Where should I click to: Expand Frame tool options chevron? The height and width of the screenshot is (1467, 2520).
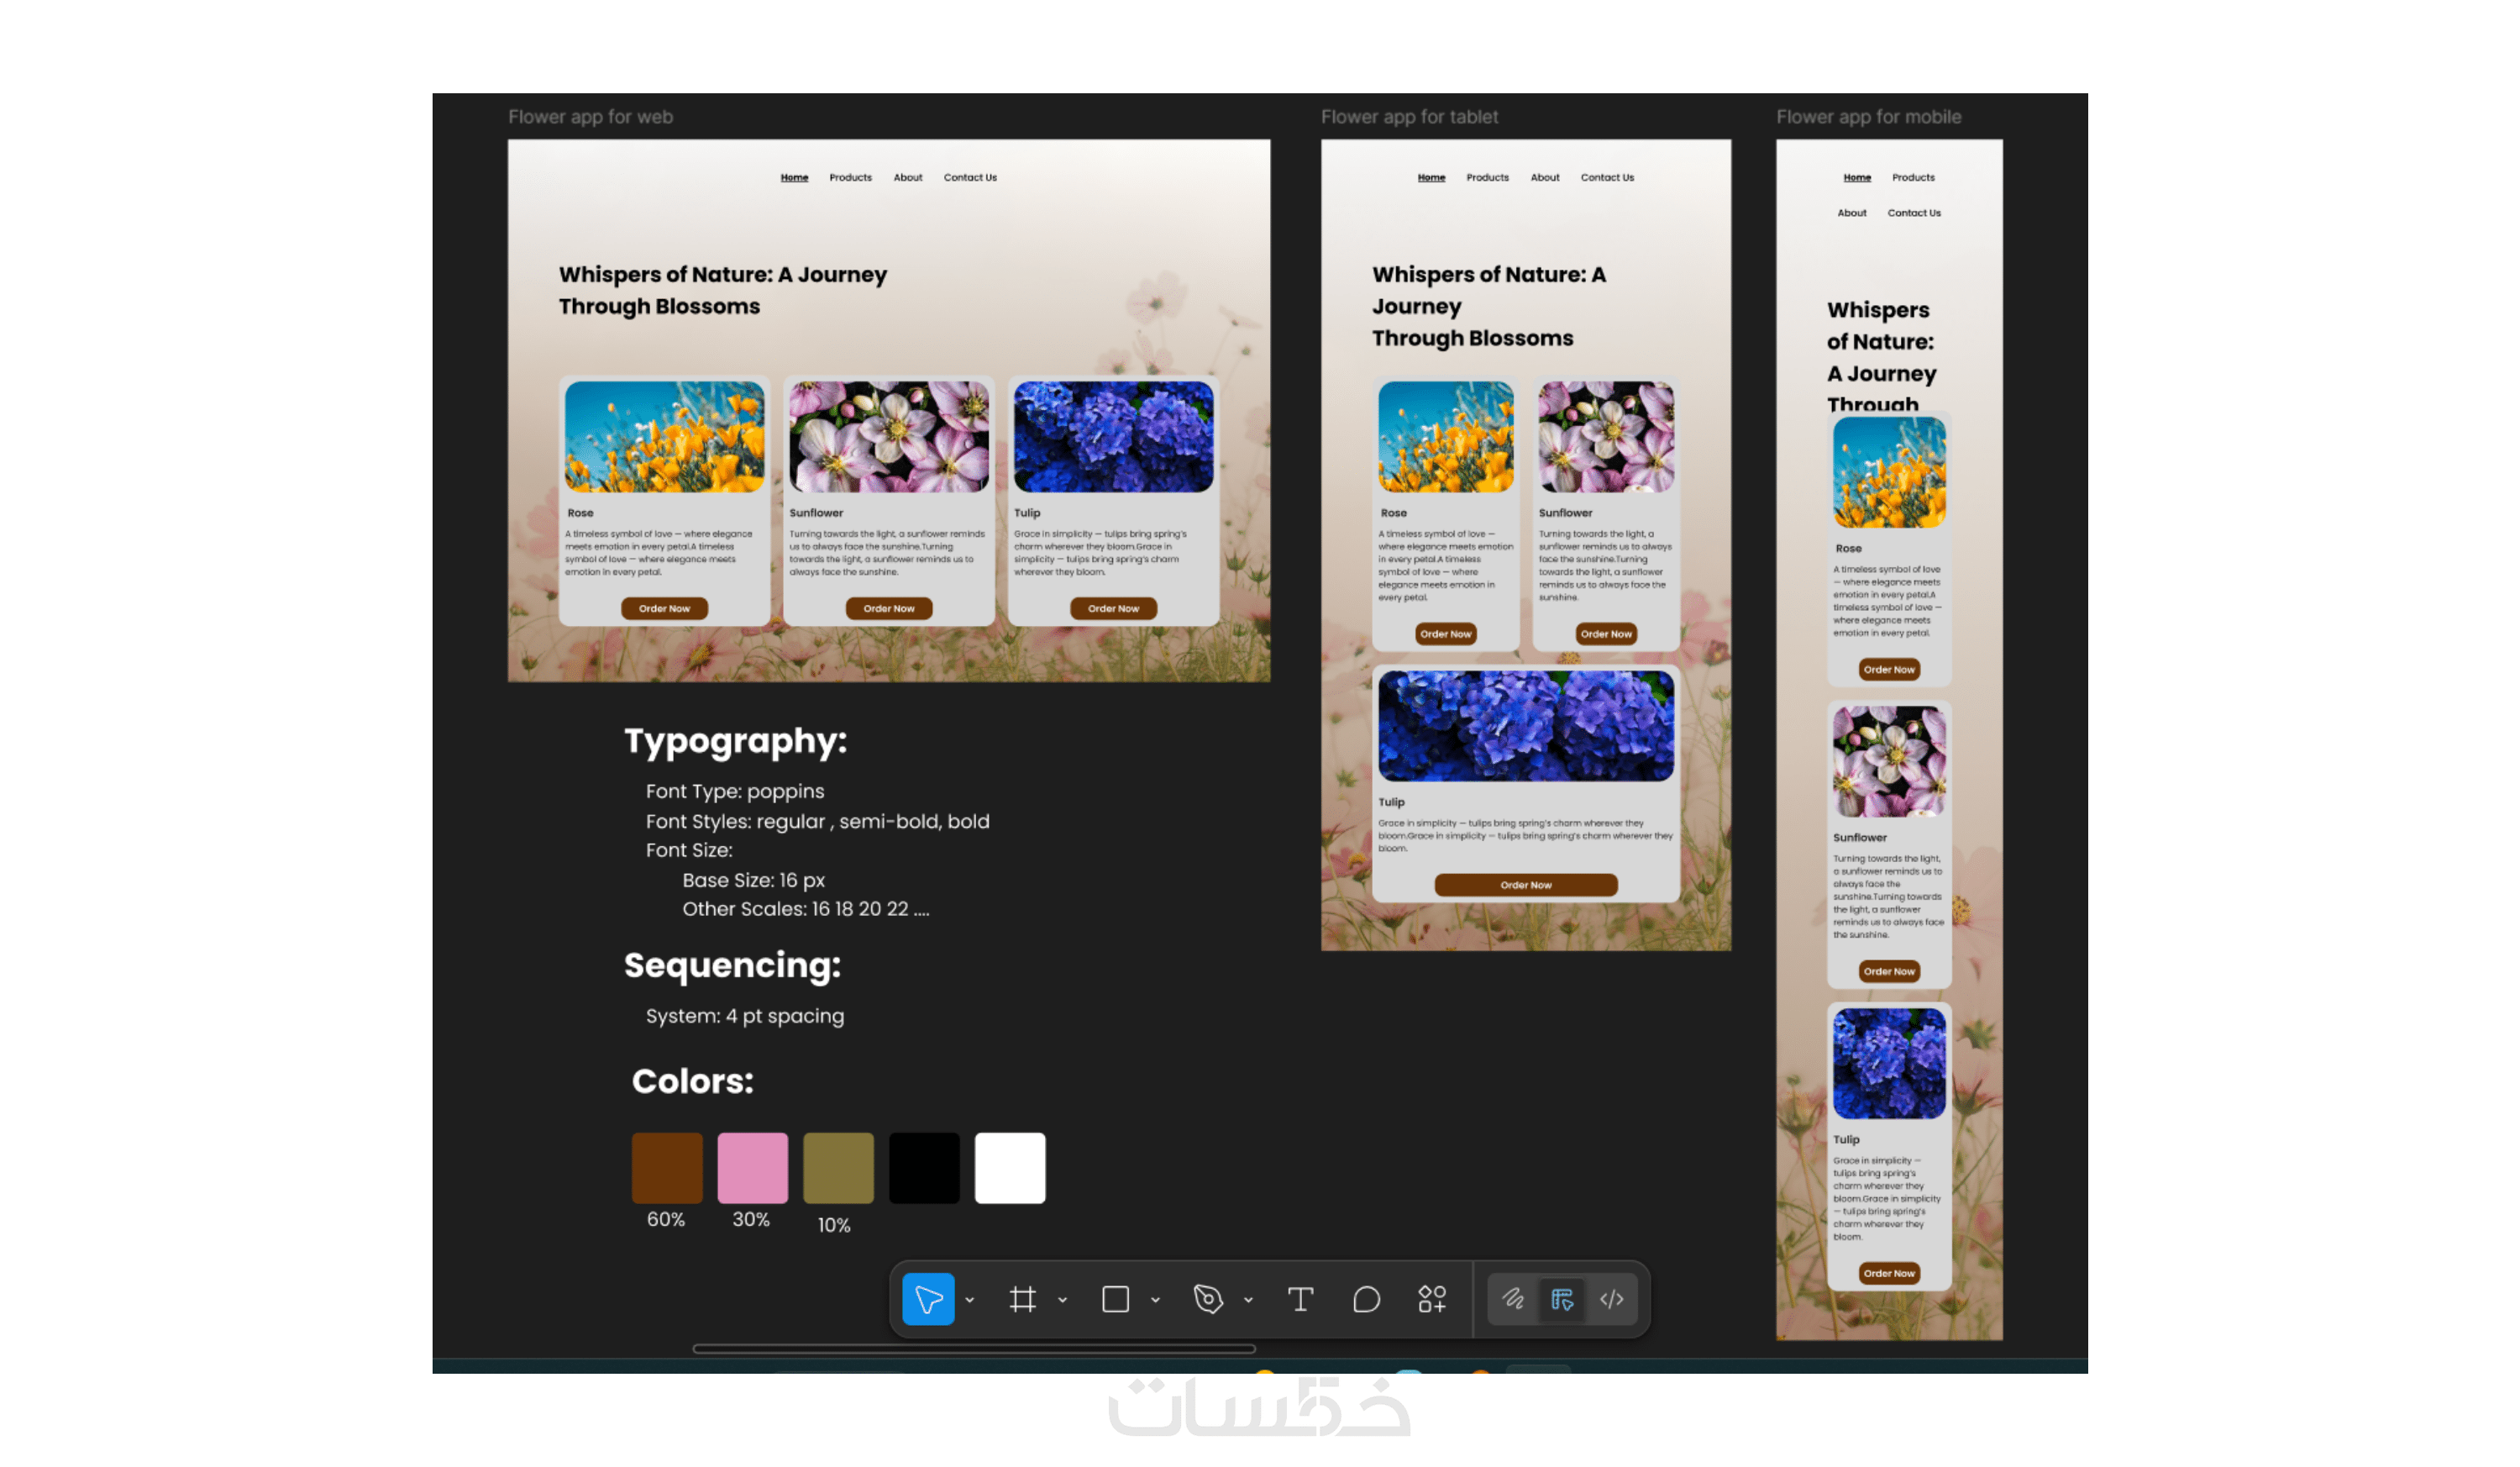click(1062, 1300)
